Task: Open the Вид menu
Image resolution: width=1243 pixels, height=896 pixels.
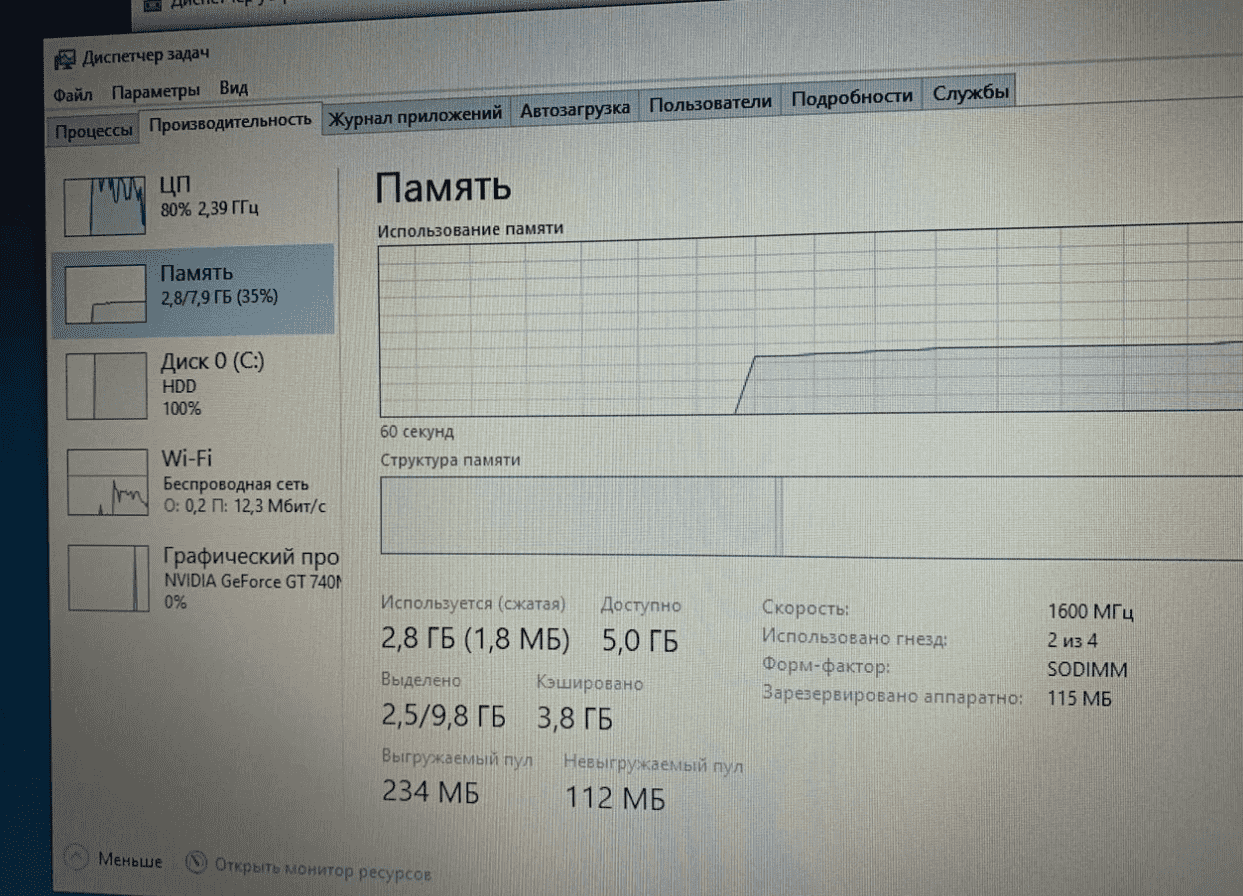Action: pyautogui.click(x=233, y=88)
